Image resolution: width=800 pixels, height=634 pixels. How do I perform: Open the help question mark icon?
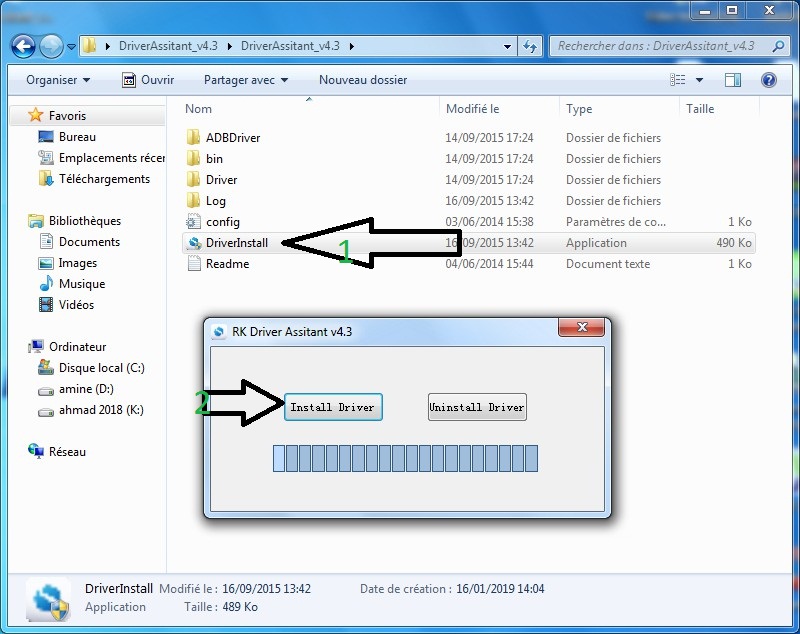pos(769,80)
